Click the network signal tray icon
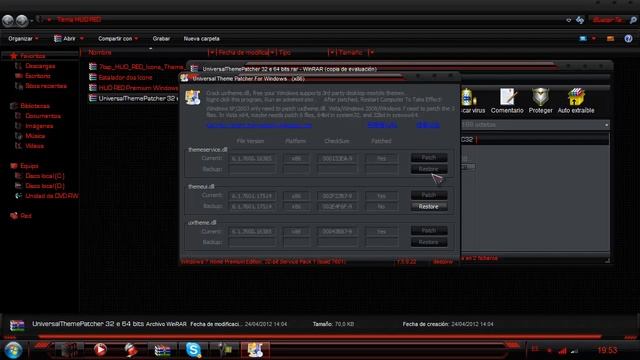The image size is (640, 360). [562, 350]
